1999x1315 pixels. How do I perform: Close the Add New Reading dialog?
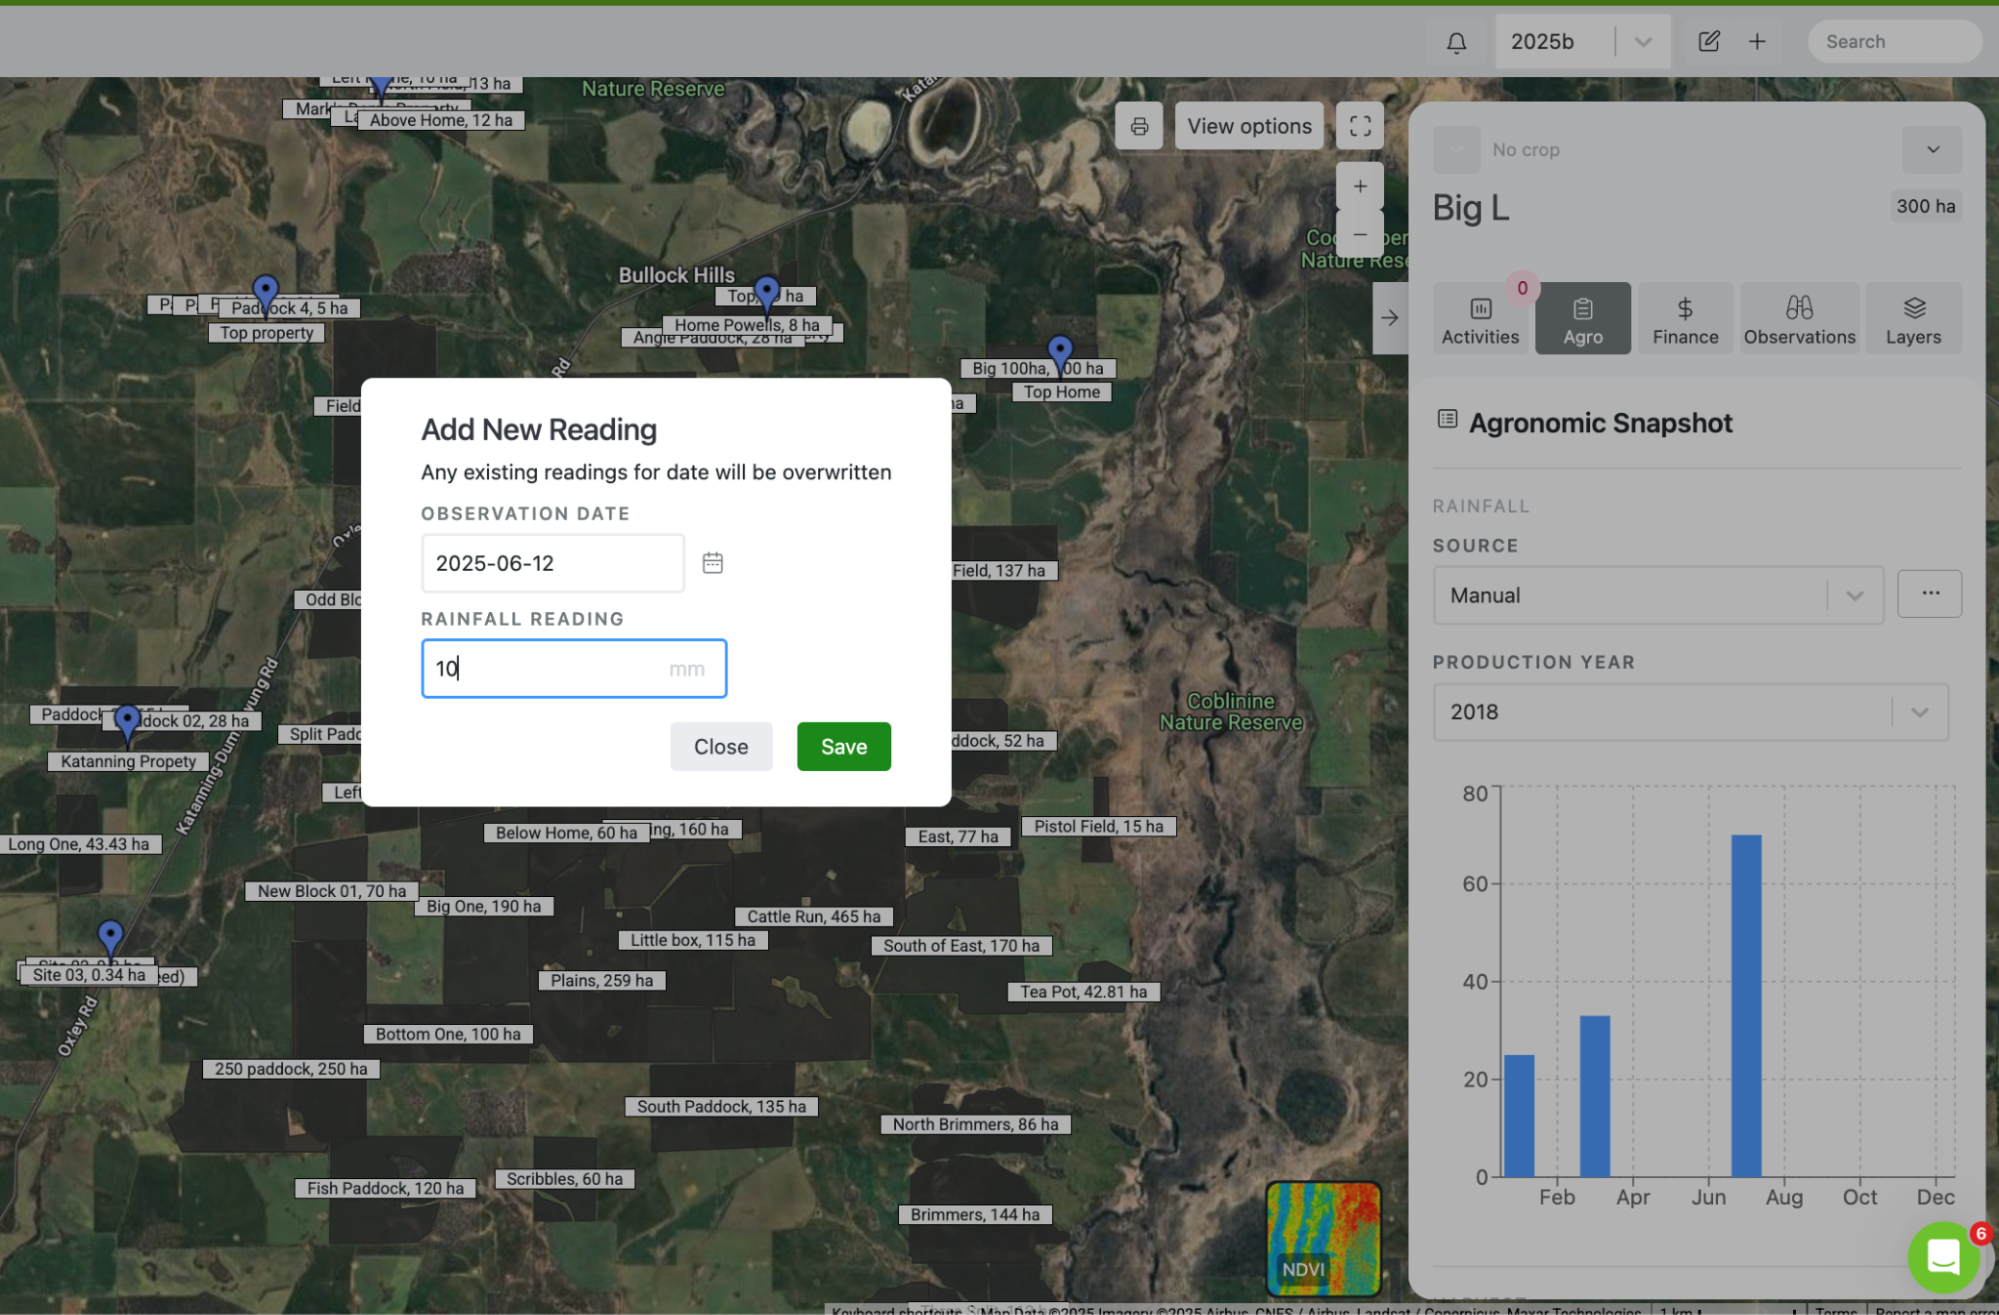[721, 747]
